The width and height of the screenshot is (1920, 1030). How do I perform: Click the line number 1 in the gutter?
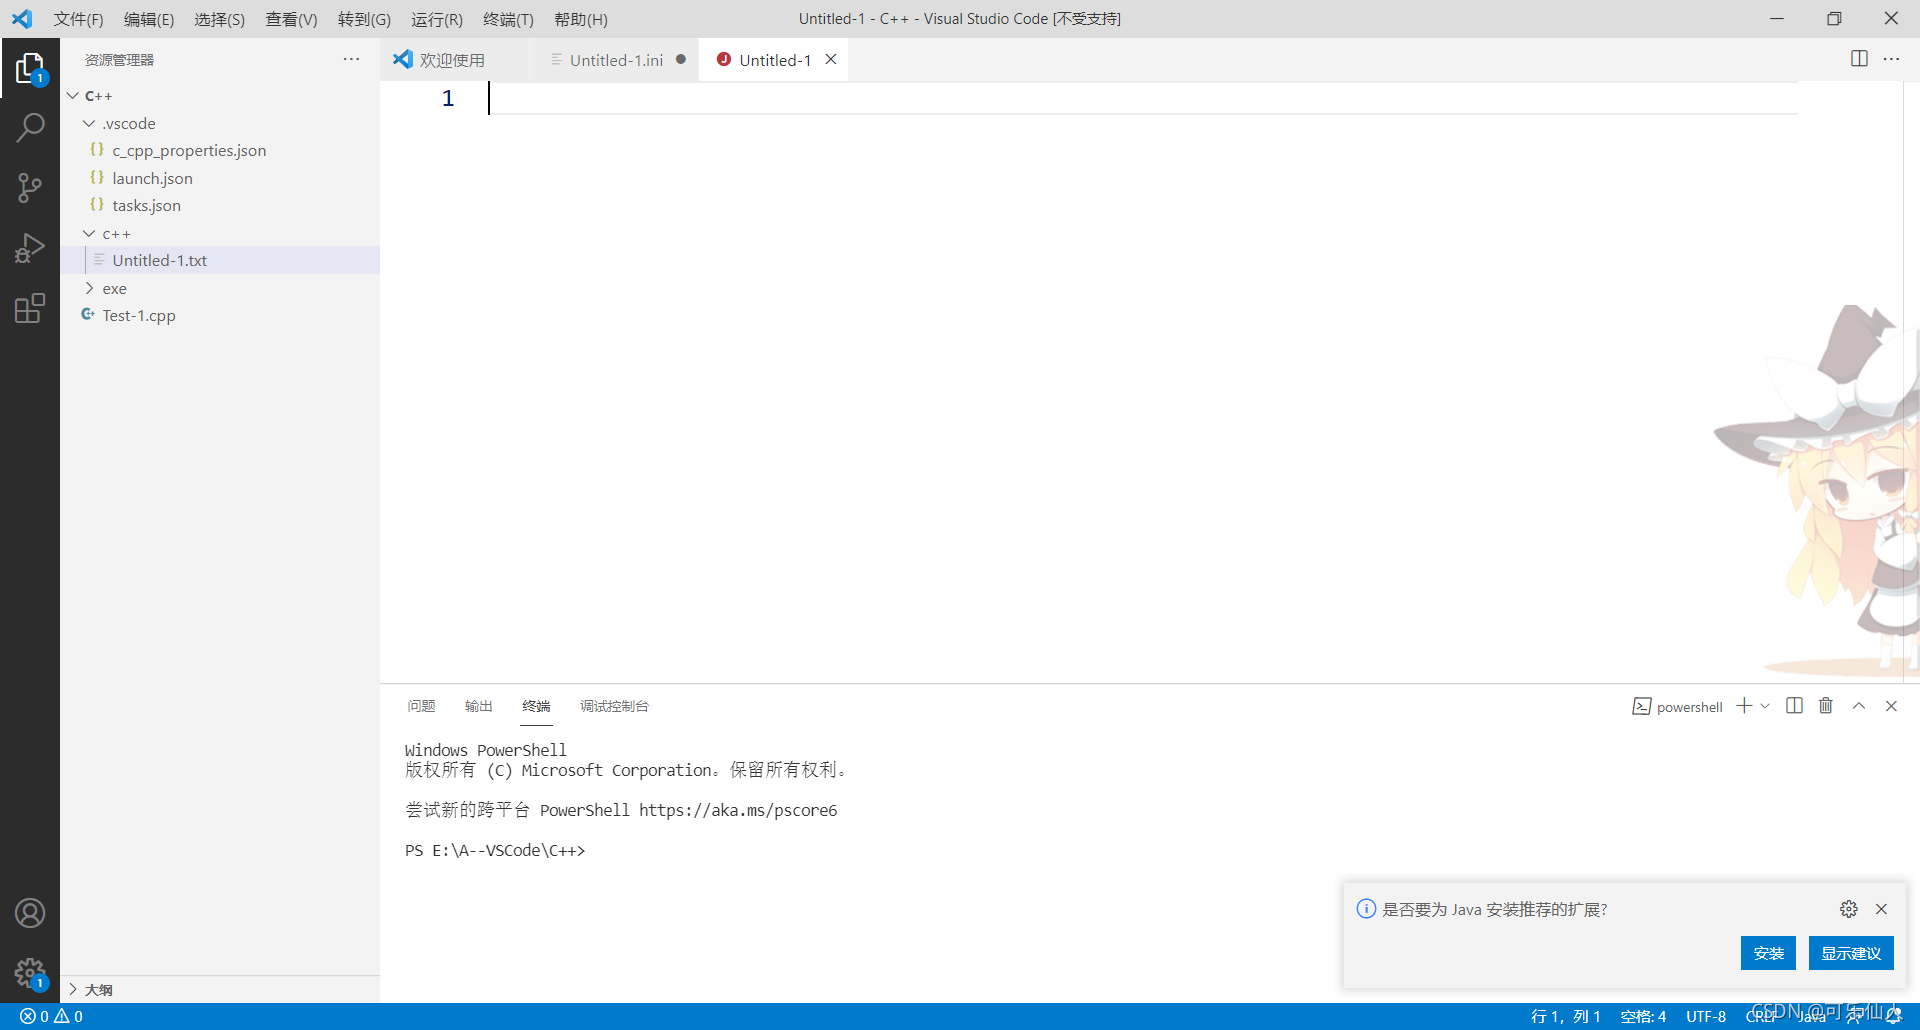448,98
